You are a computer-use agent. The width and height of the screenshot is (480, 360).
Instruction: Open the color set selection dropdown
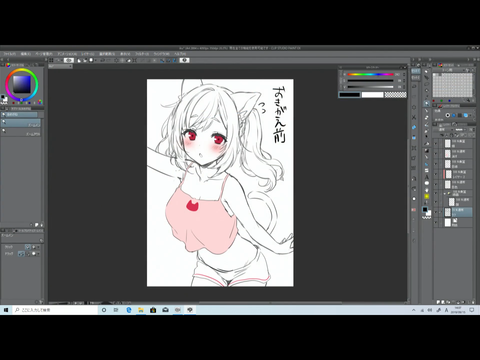click(453, 70)
